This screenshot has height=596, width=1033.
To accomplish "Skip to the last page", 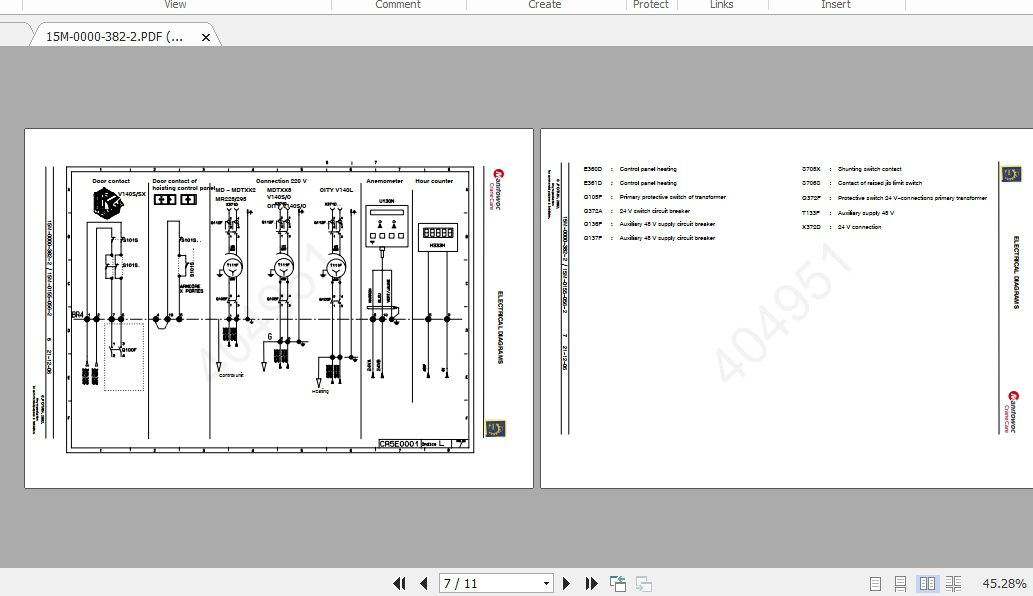I will pos(591,583).
